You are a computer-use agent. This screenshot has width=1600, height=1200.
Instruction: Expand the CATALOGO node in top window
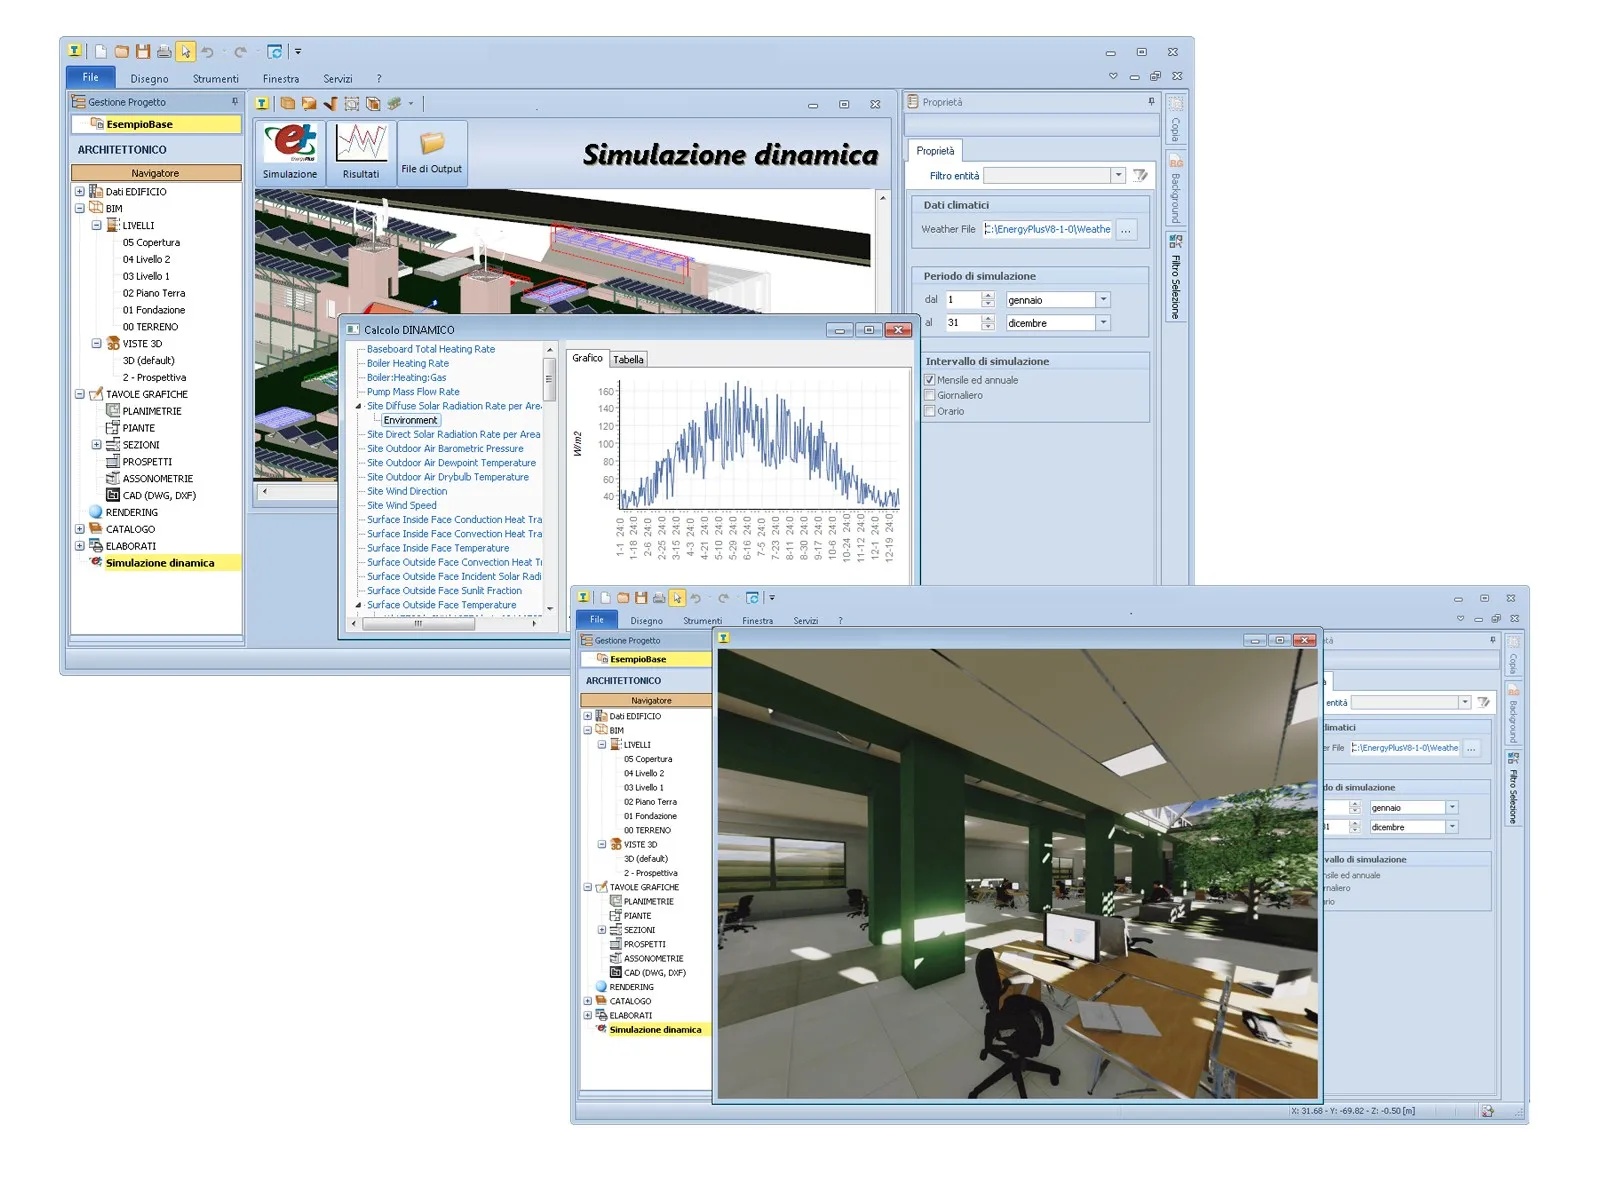[80, 529]
